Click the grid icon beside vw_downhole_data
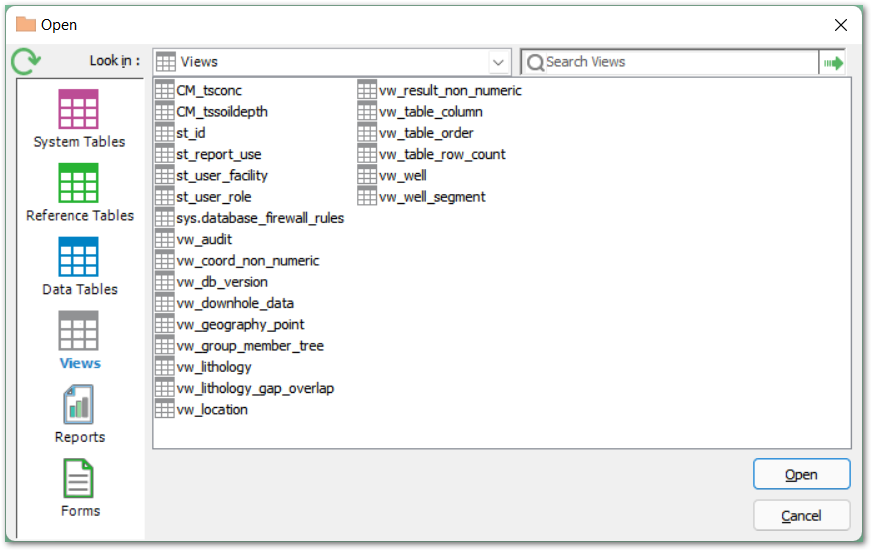 [x=165, y=303]
